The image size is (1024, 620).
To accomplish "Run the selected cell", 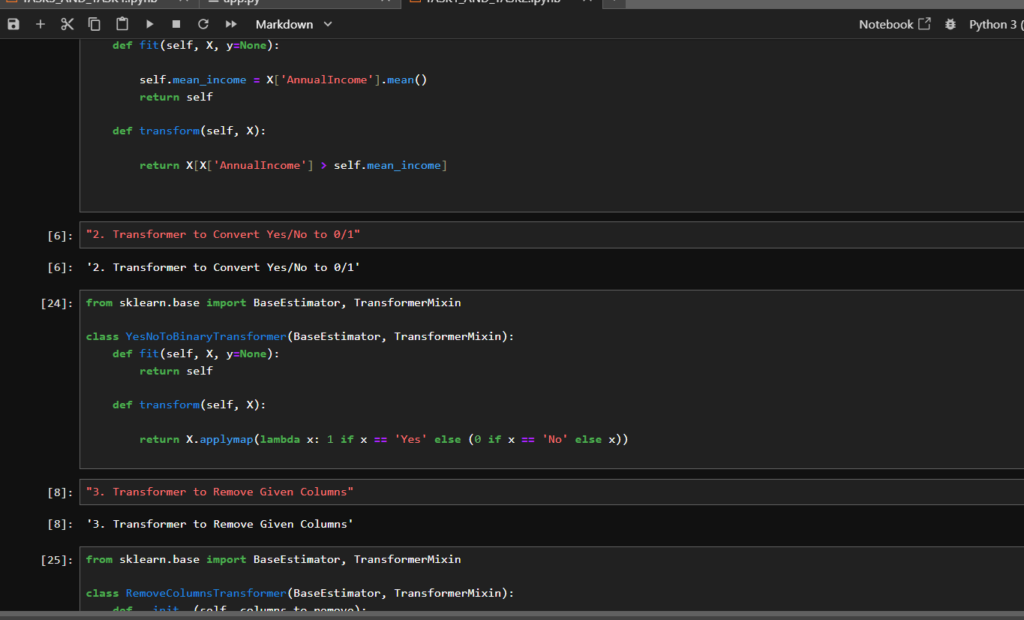I will [x=150, y=24].
